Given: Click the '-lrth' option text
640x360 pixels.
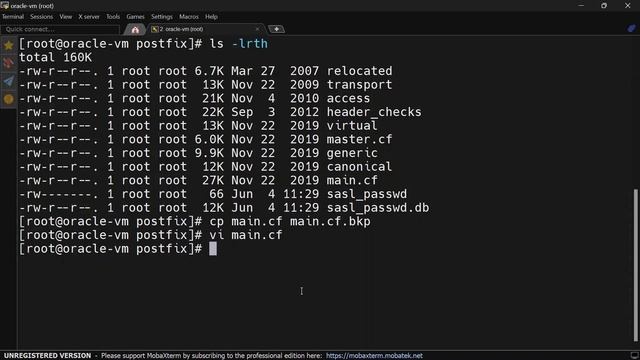Looking at the screenshot, I should coord(250,44).
